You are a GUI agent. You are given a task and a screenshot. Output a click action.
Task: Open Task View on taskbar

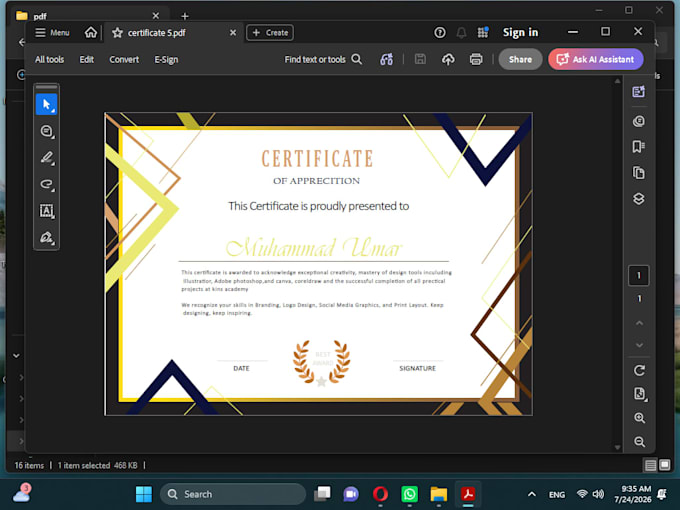[322, 494]
